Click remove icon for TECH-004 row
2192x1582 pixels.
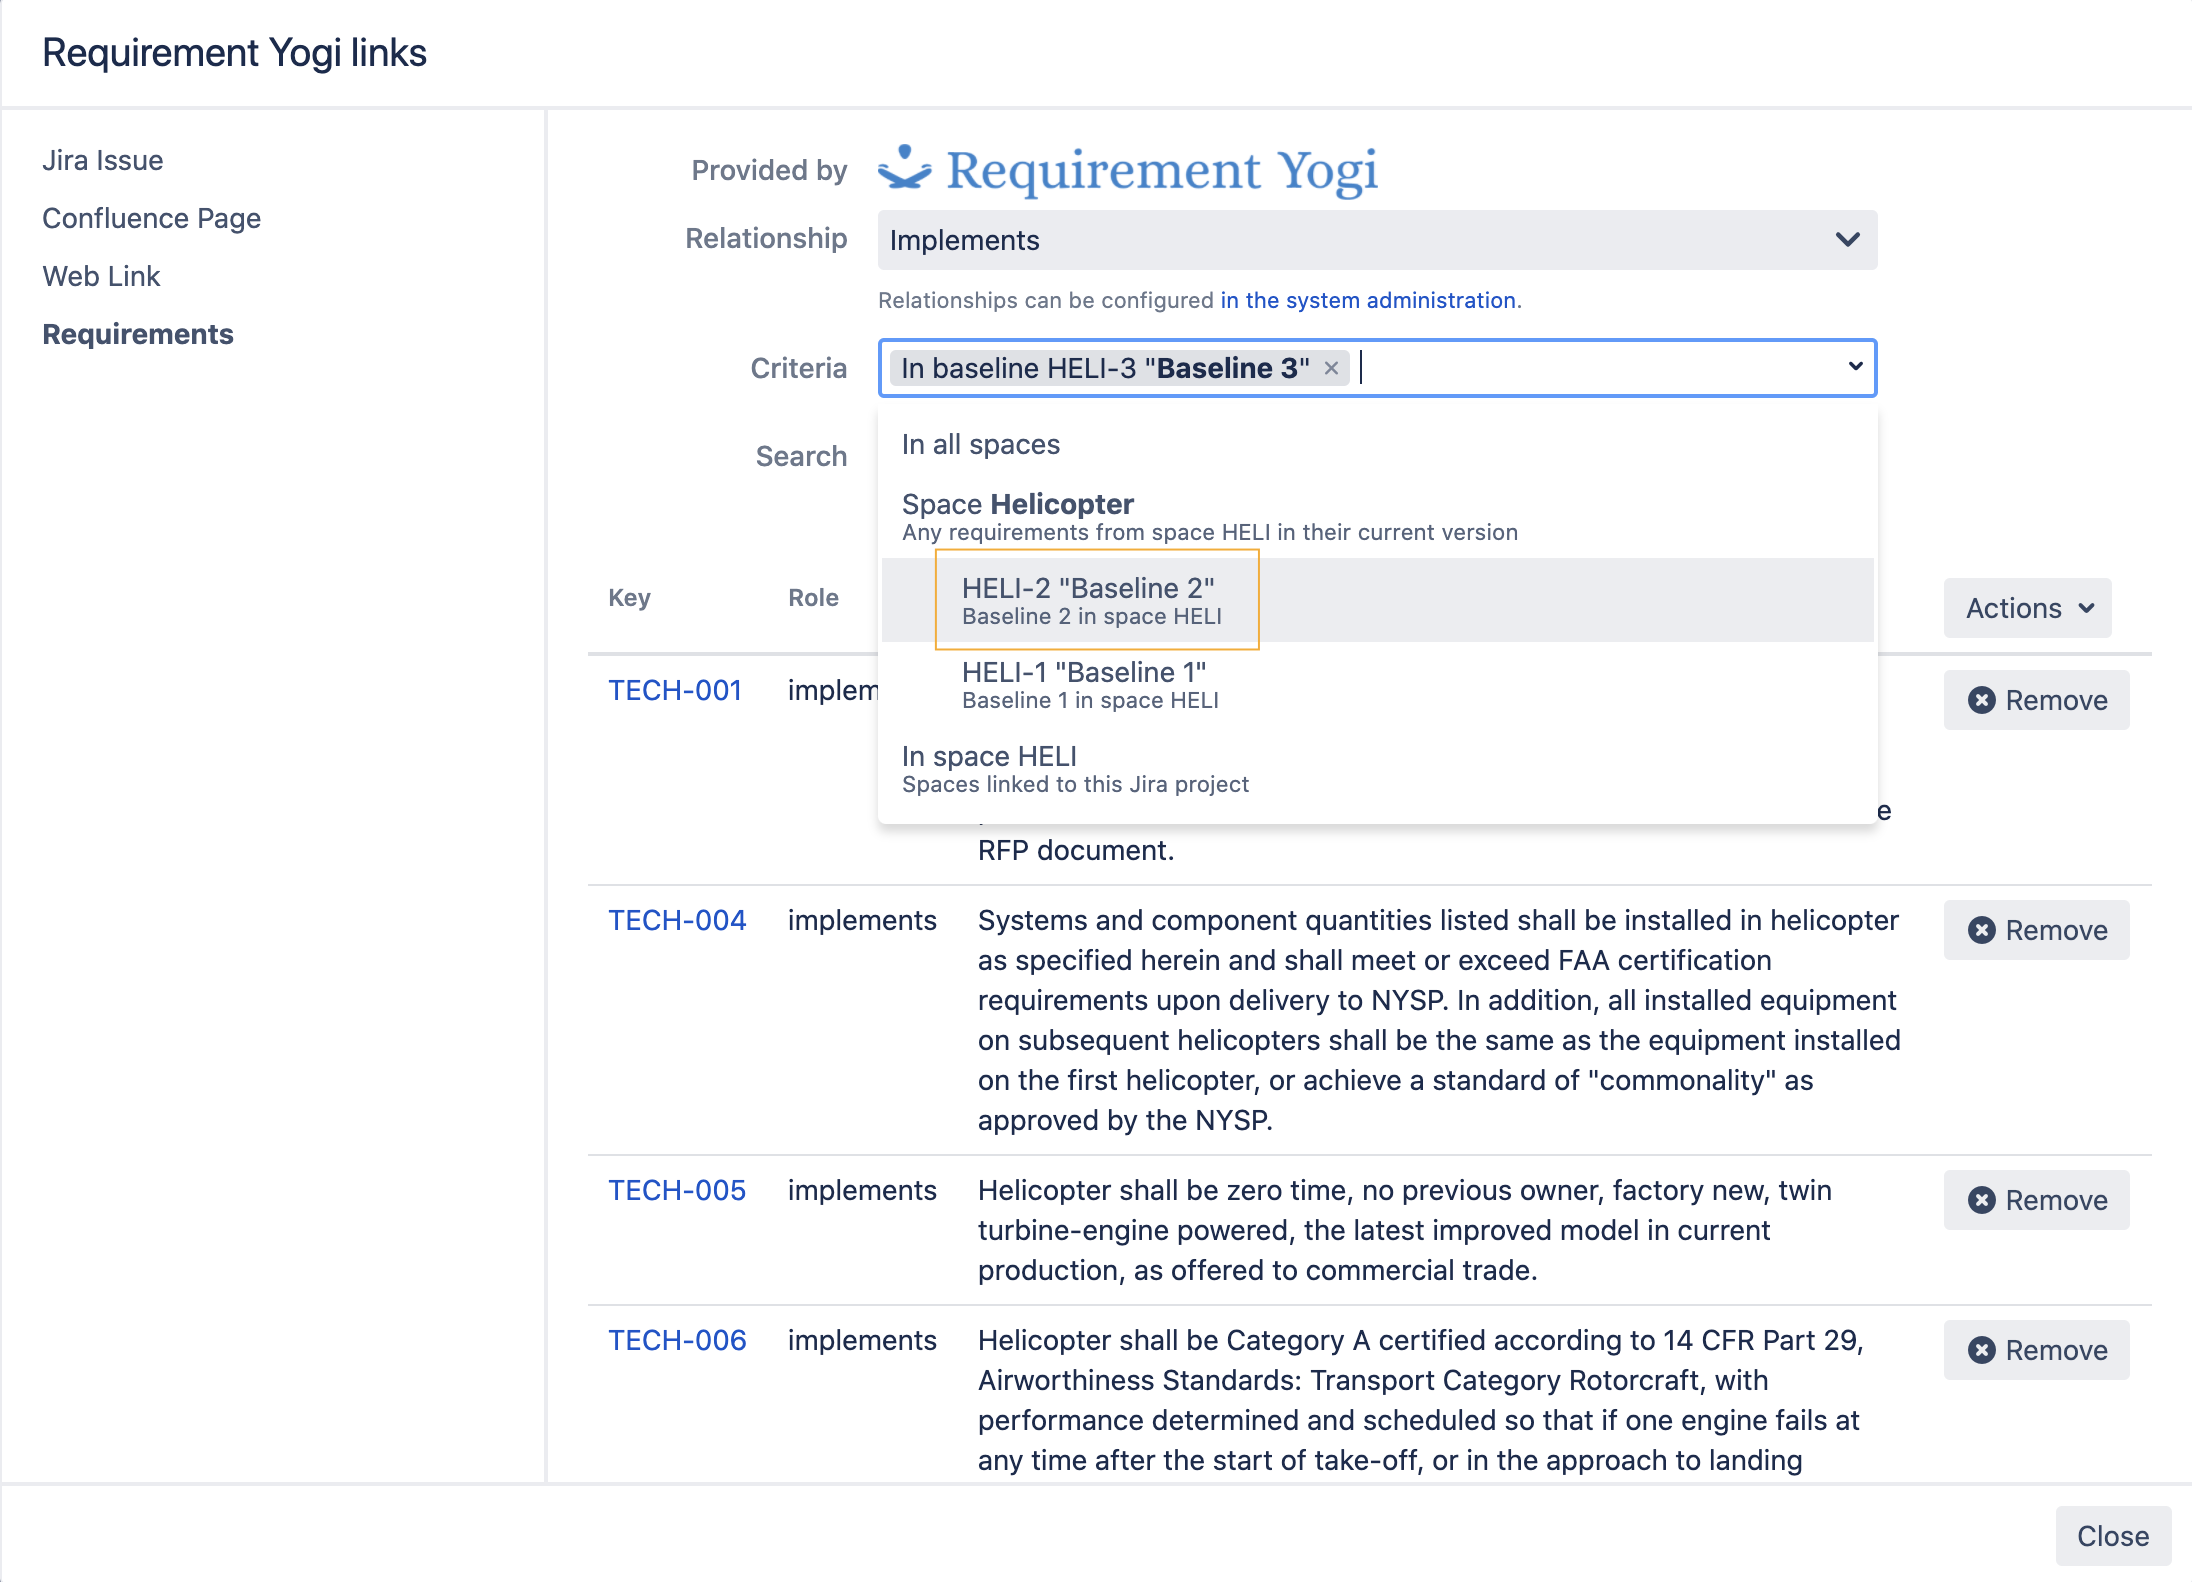coord(1981,930)
